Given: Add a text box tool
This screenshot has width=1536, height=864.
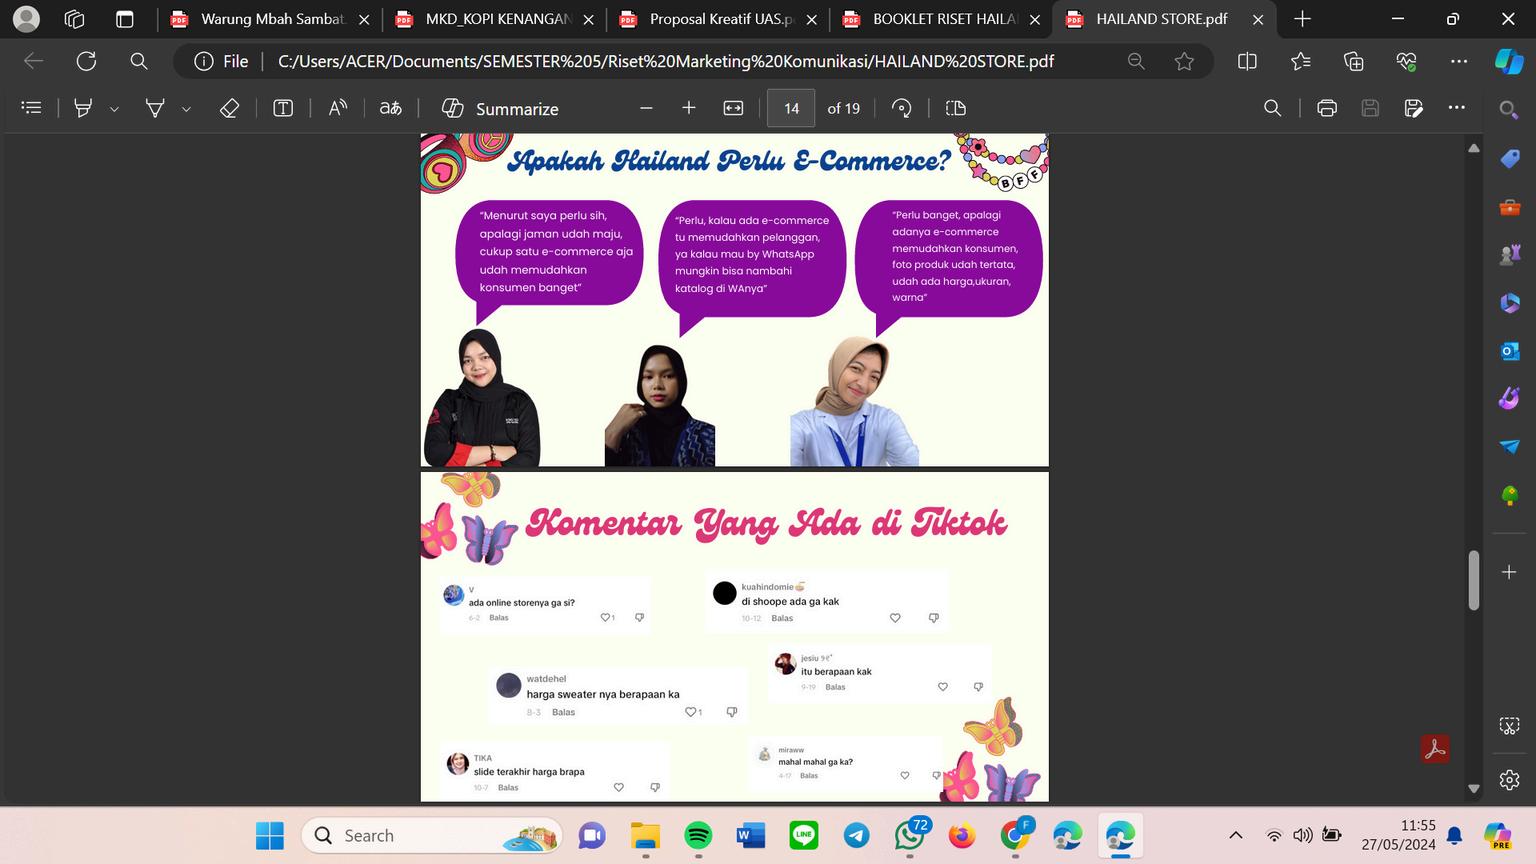Looking at the screenshot, I should click(283, 108).
